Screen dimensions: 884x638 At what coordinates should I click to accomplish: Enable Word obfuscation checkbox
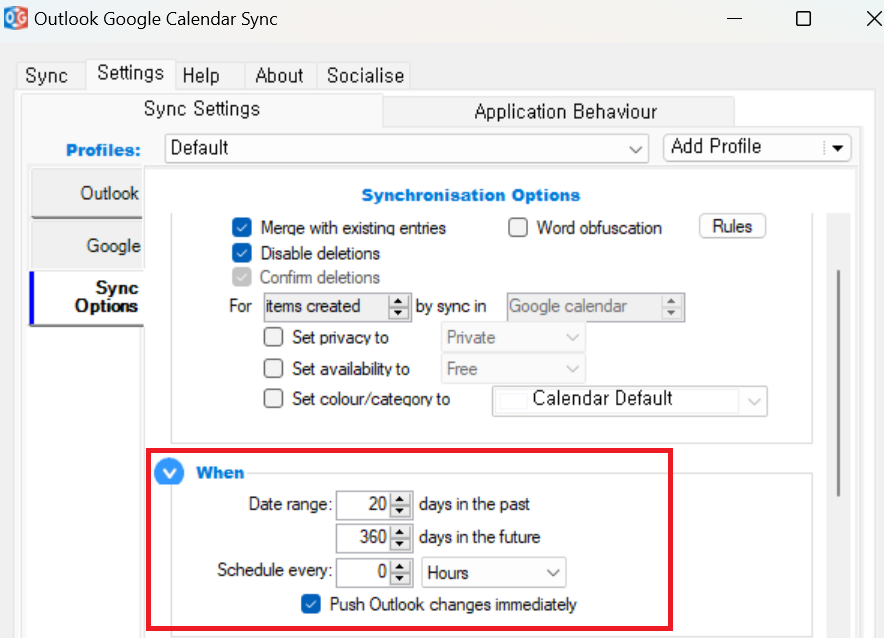tap(518, 228)
